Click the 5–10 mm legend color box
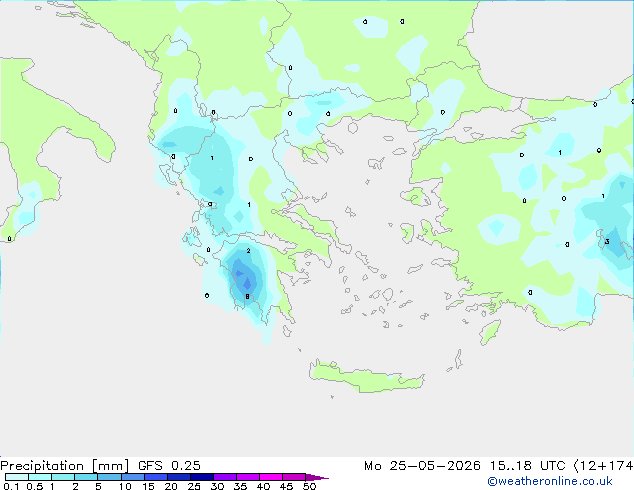 pos(109,477)
